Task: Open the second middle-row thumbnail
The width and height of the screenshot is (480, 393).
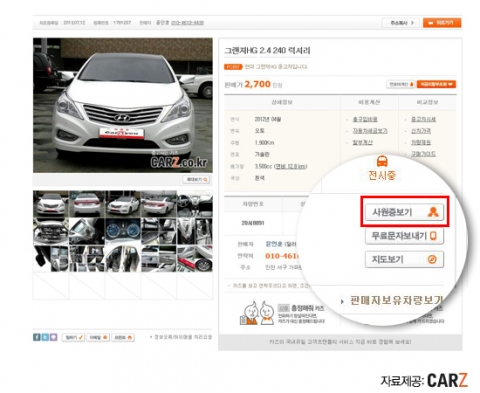Action: (87, 231)
